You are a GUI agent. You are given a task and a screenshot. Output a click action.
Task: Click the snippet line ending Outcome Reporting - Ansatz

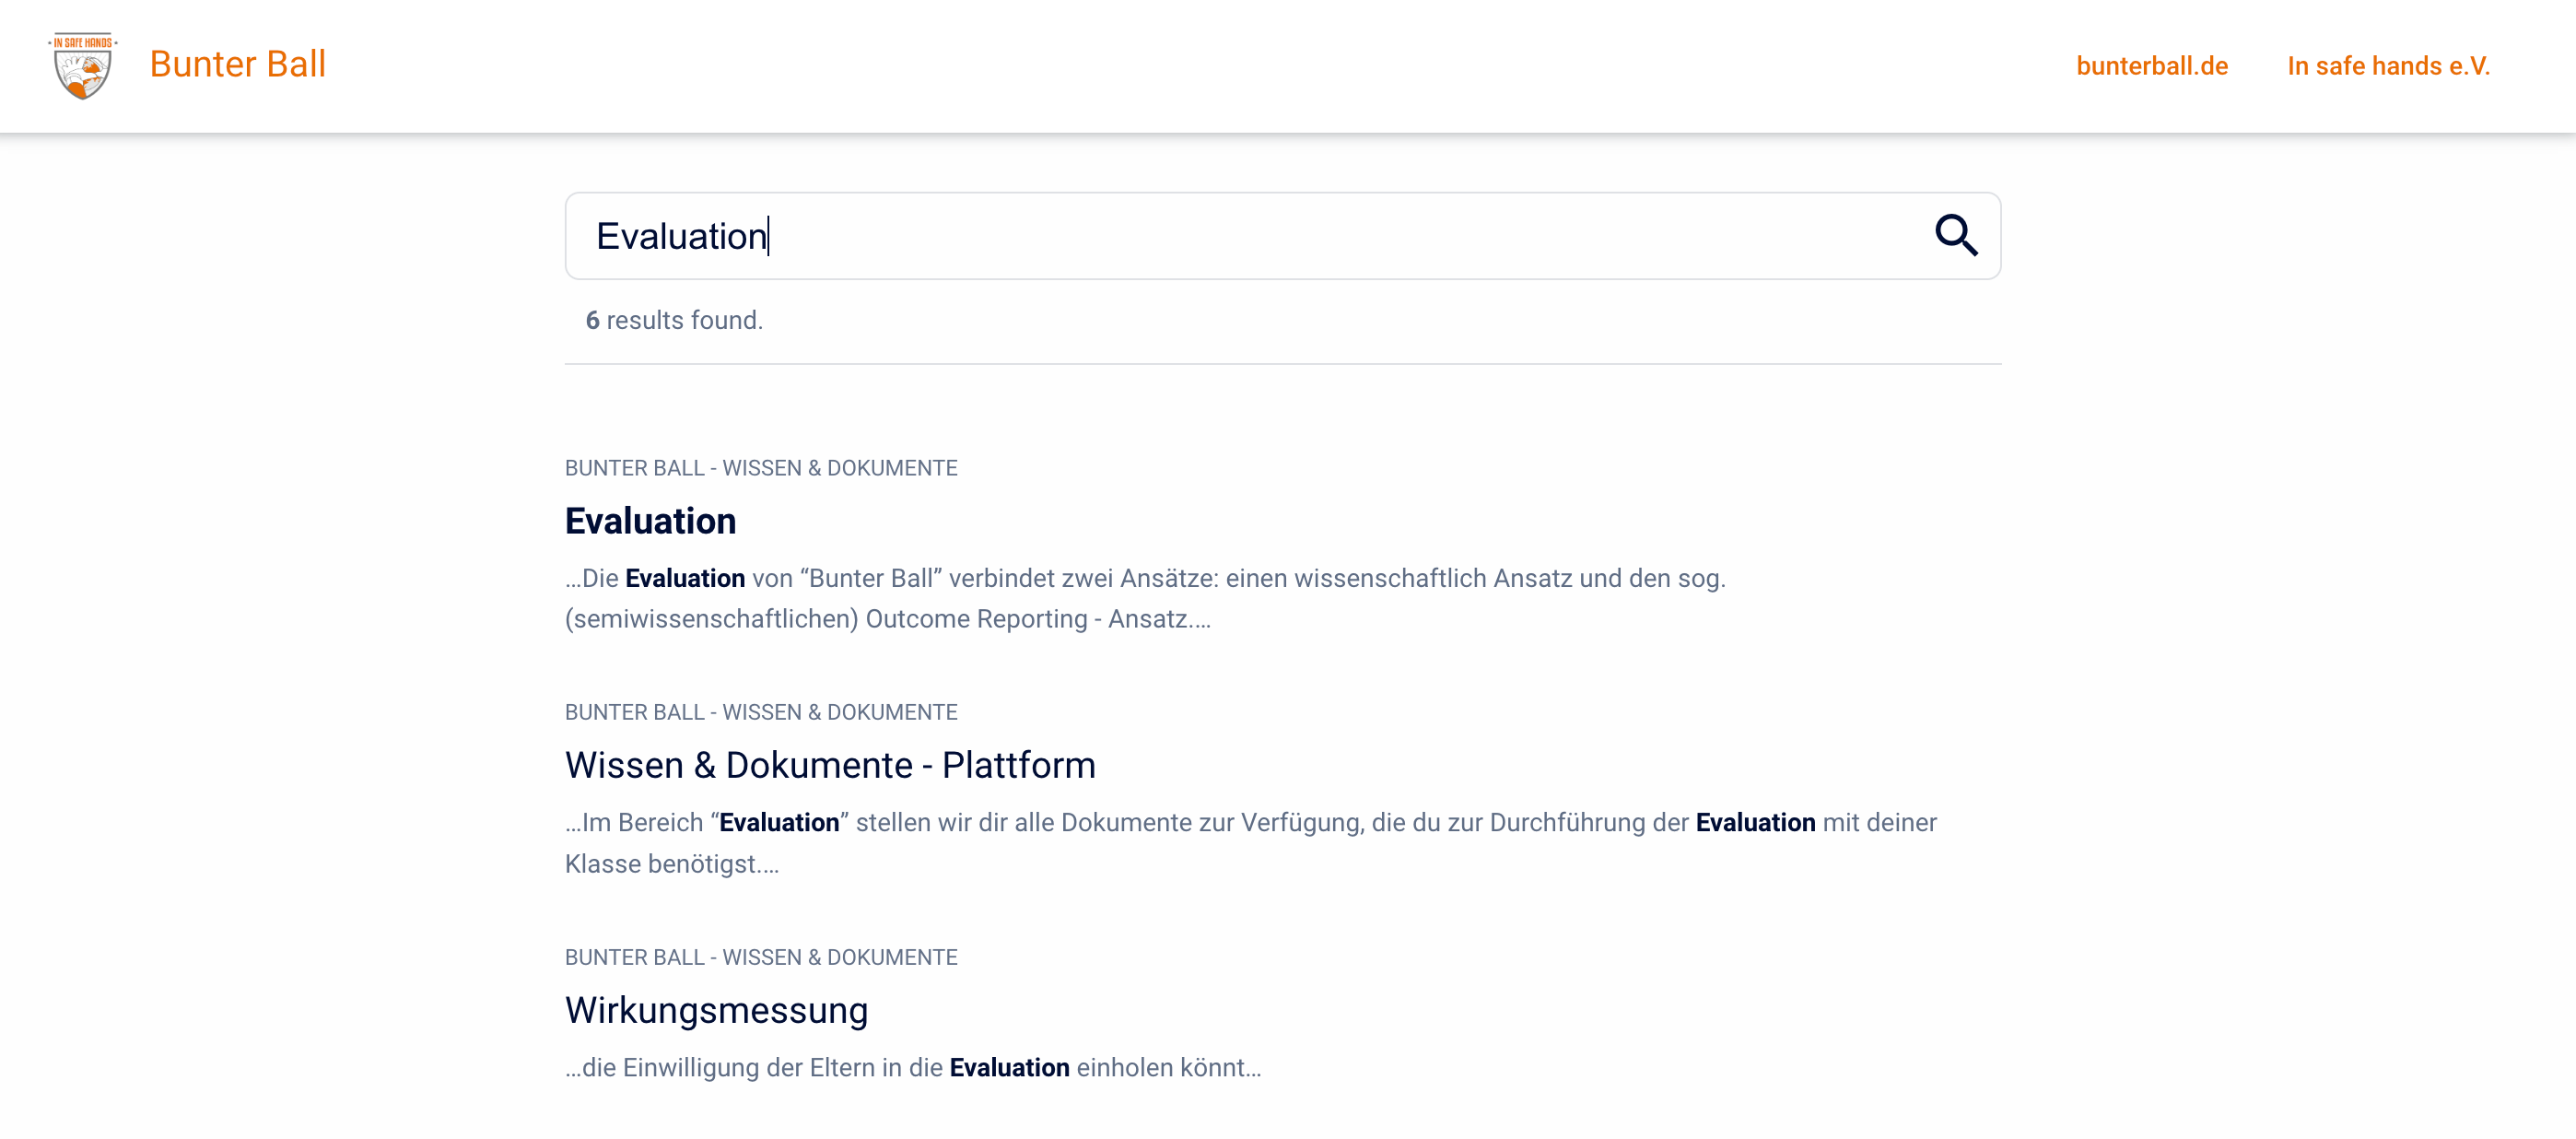887,619
